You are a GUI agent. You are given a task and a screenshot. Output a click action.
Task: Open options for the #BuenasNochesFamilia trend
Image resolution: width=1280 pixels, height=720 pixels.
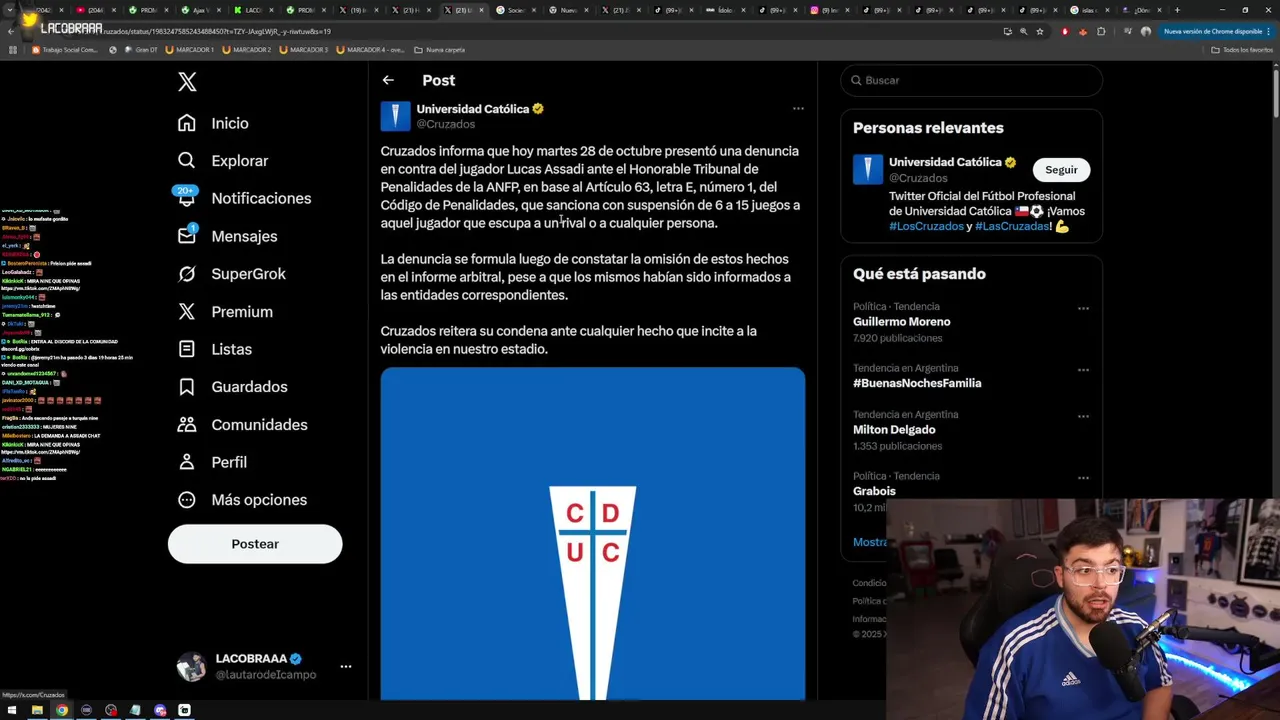coord(1083,370)
